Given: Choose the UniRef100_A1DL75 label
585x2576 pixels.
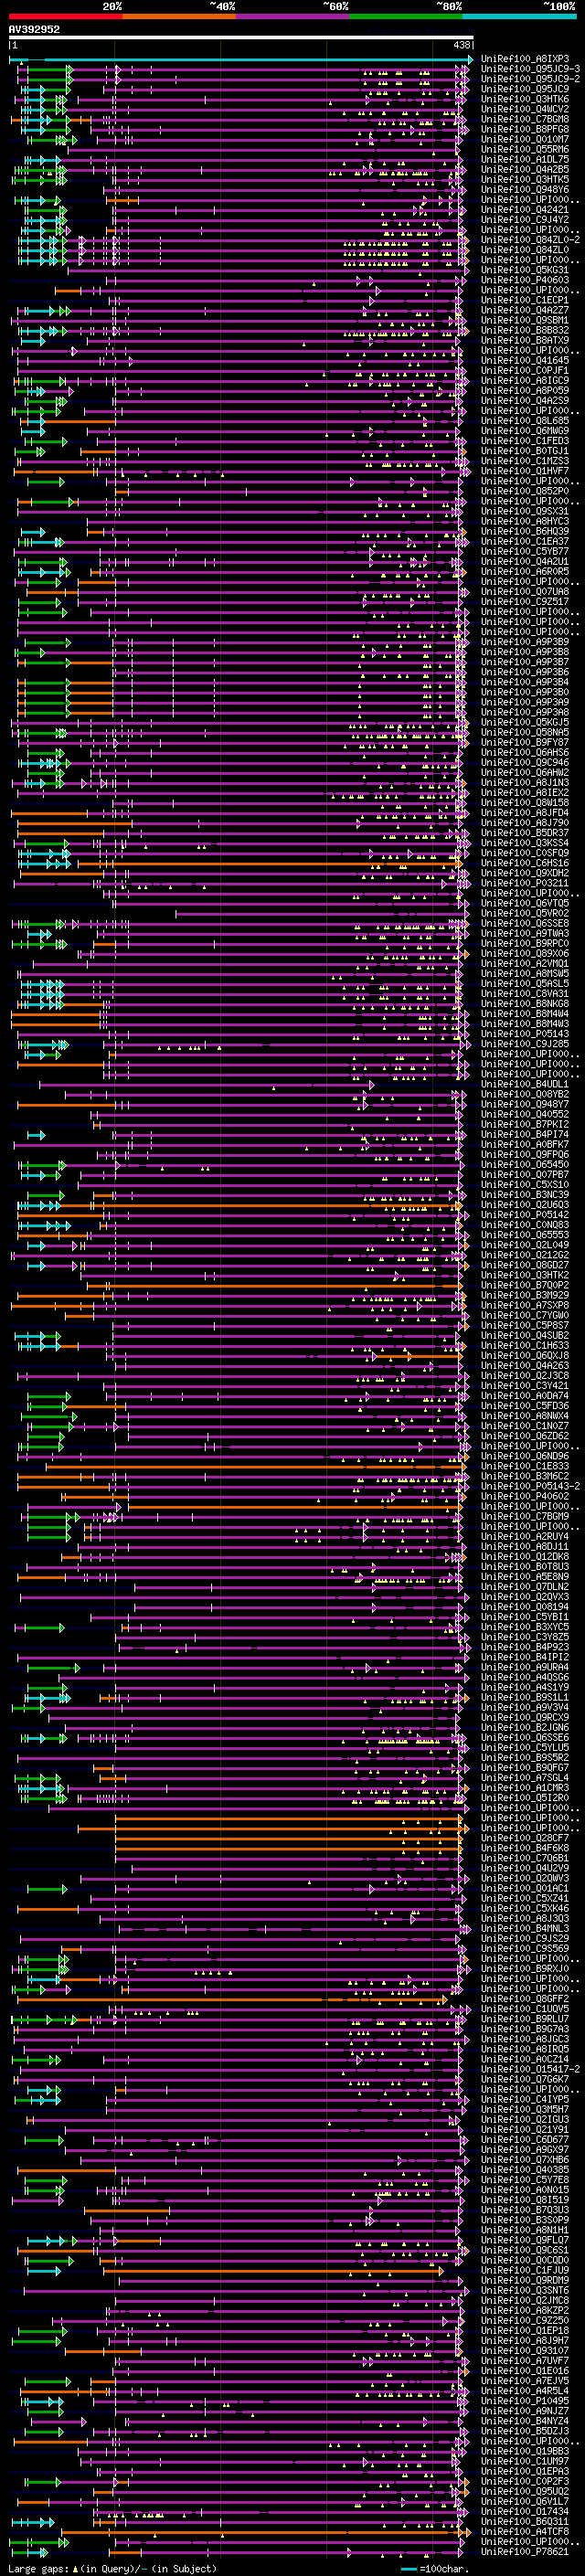Looking at the screenshot, I should point(524,160).
